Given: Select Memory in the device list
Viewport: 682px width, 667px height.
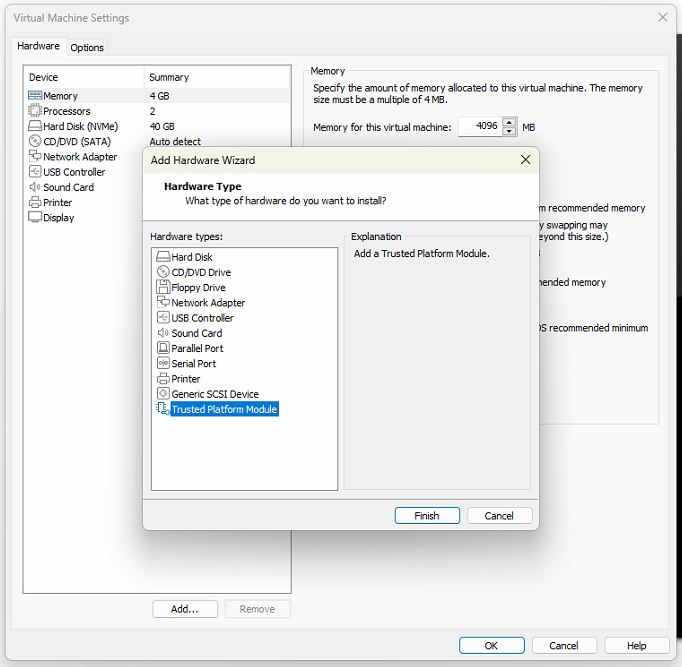Looking at the screenshot, I should coord(60,96).
